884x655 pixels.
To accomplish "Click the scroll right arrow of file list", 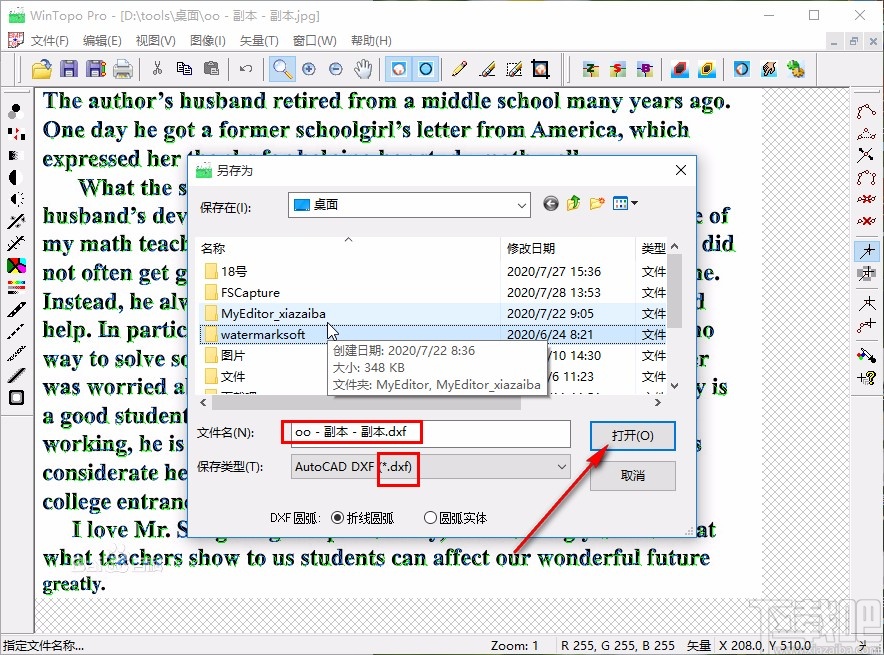I will [x=657, y=402].
